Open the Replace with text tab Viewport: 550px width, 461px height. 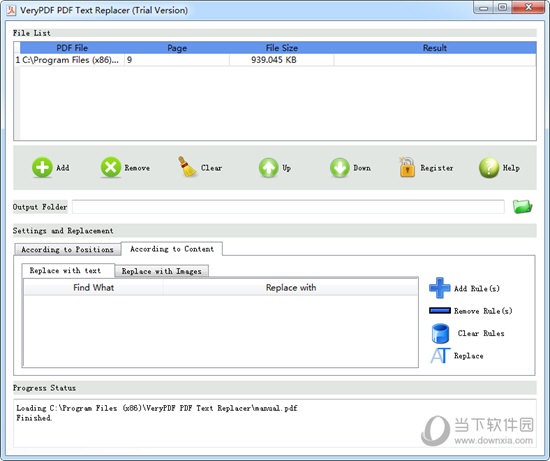68,270
